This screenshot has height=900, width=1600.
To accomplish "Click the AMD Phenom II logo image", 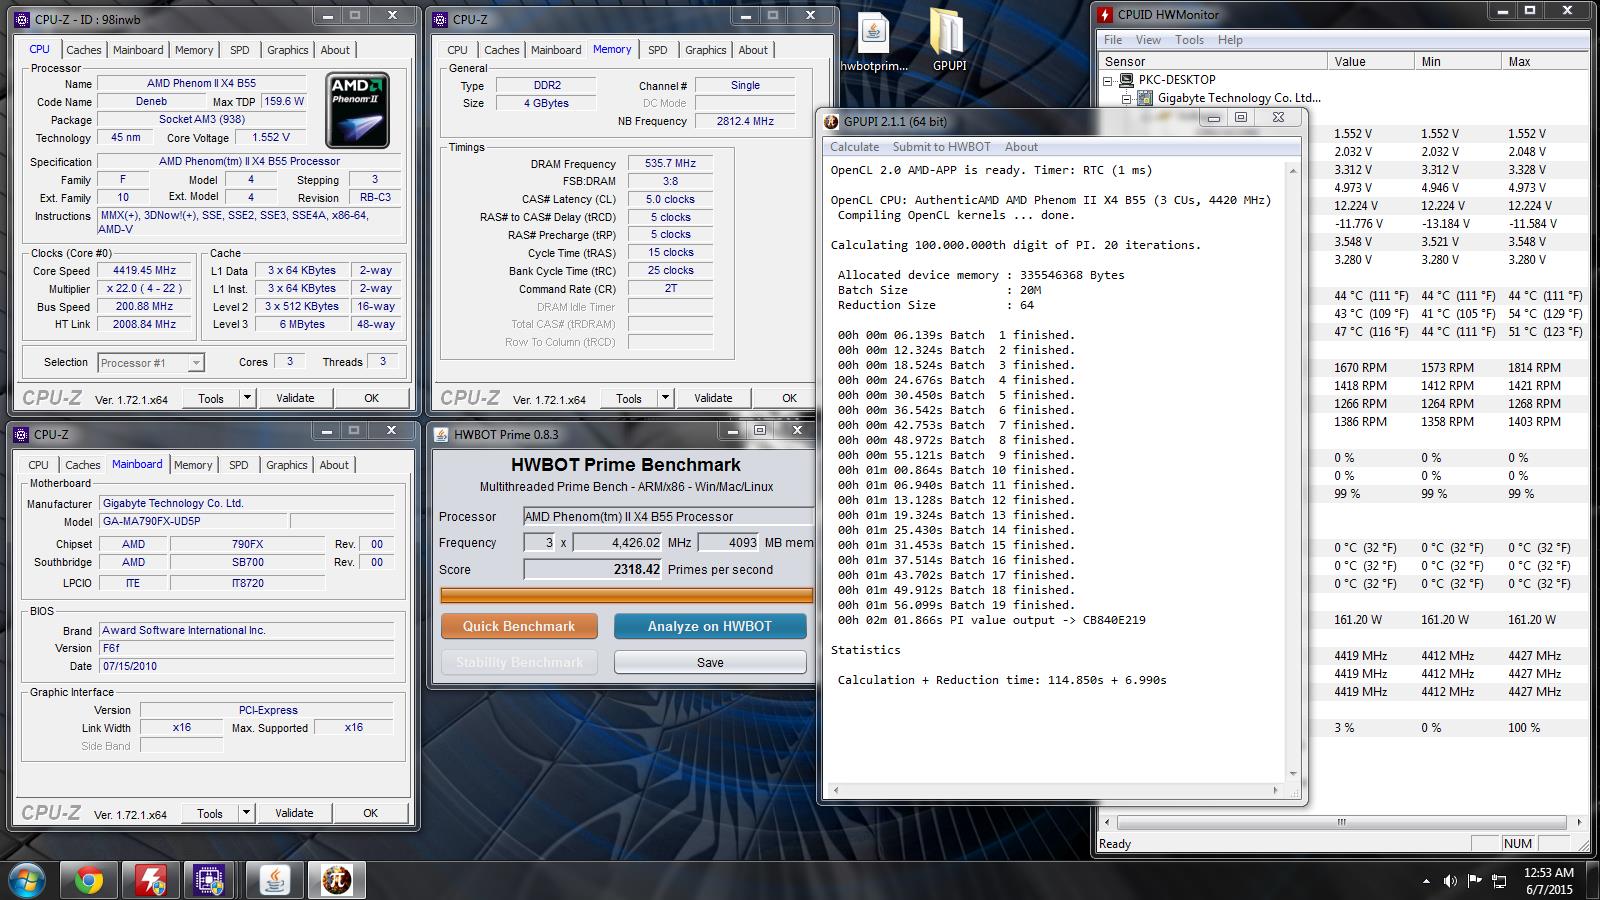I will pos(358,110).
